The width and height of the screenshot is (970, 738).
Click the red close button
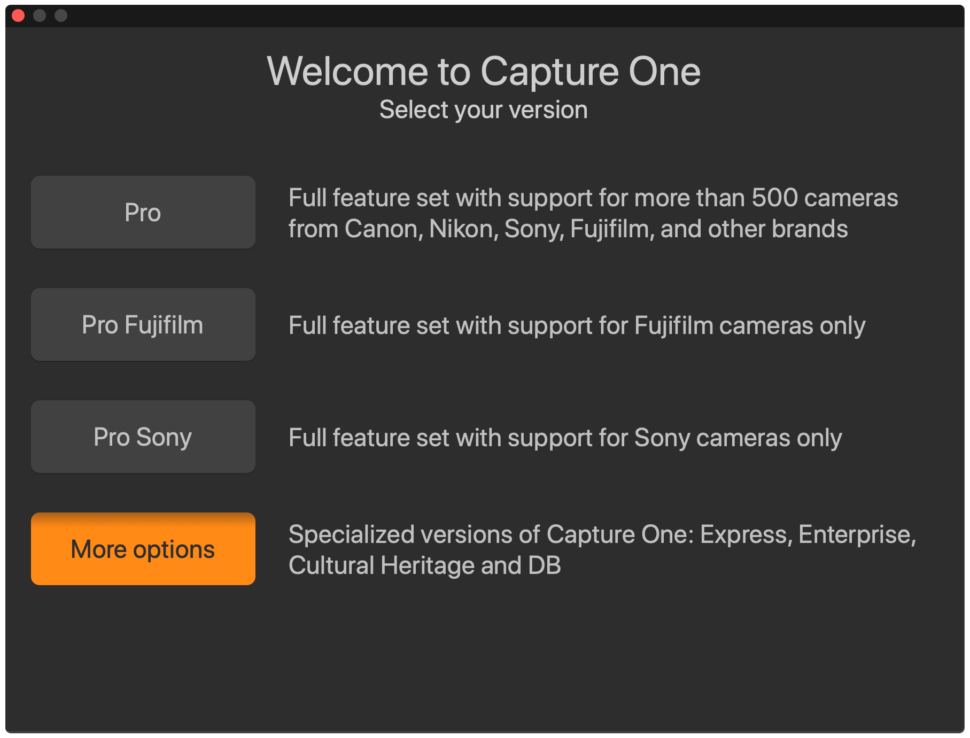(x=17, y=15)
